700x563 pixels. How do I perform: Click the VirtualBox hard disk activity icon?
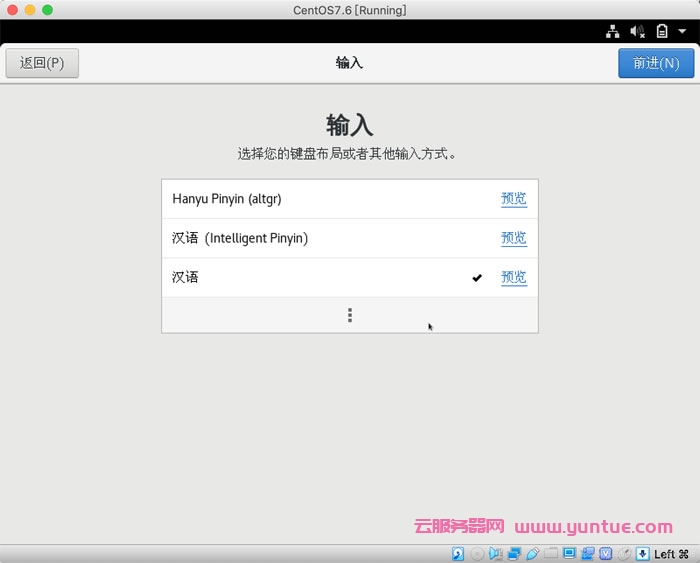[x=459, y=554]
